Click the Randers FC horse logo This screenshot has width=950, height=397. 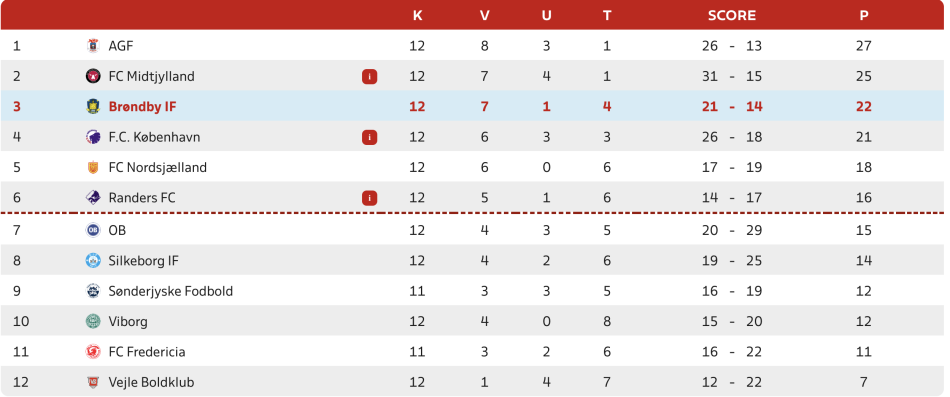[x=92, y=198]
